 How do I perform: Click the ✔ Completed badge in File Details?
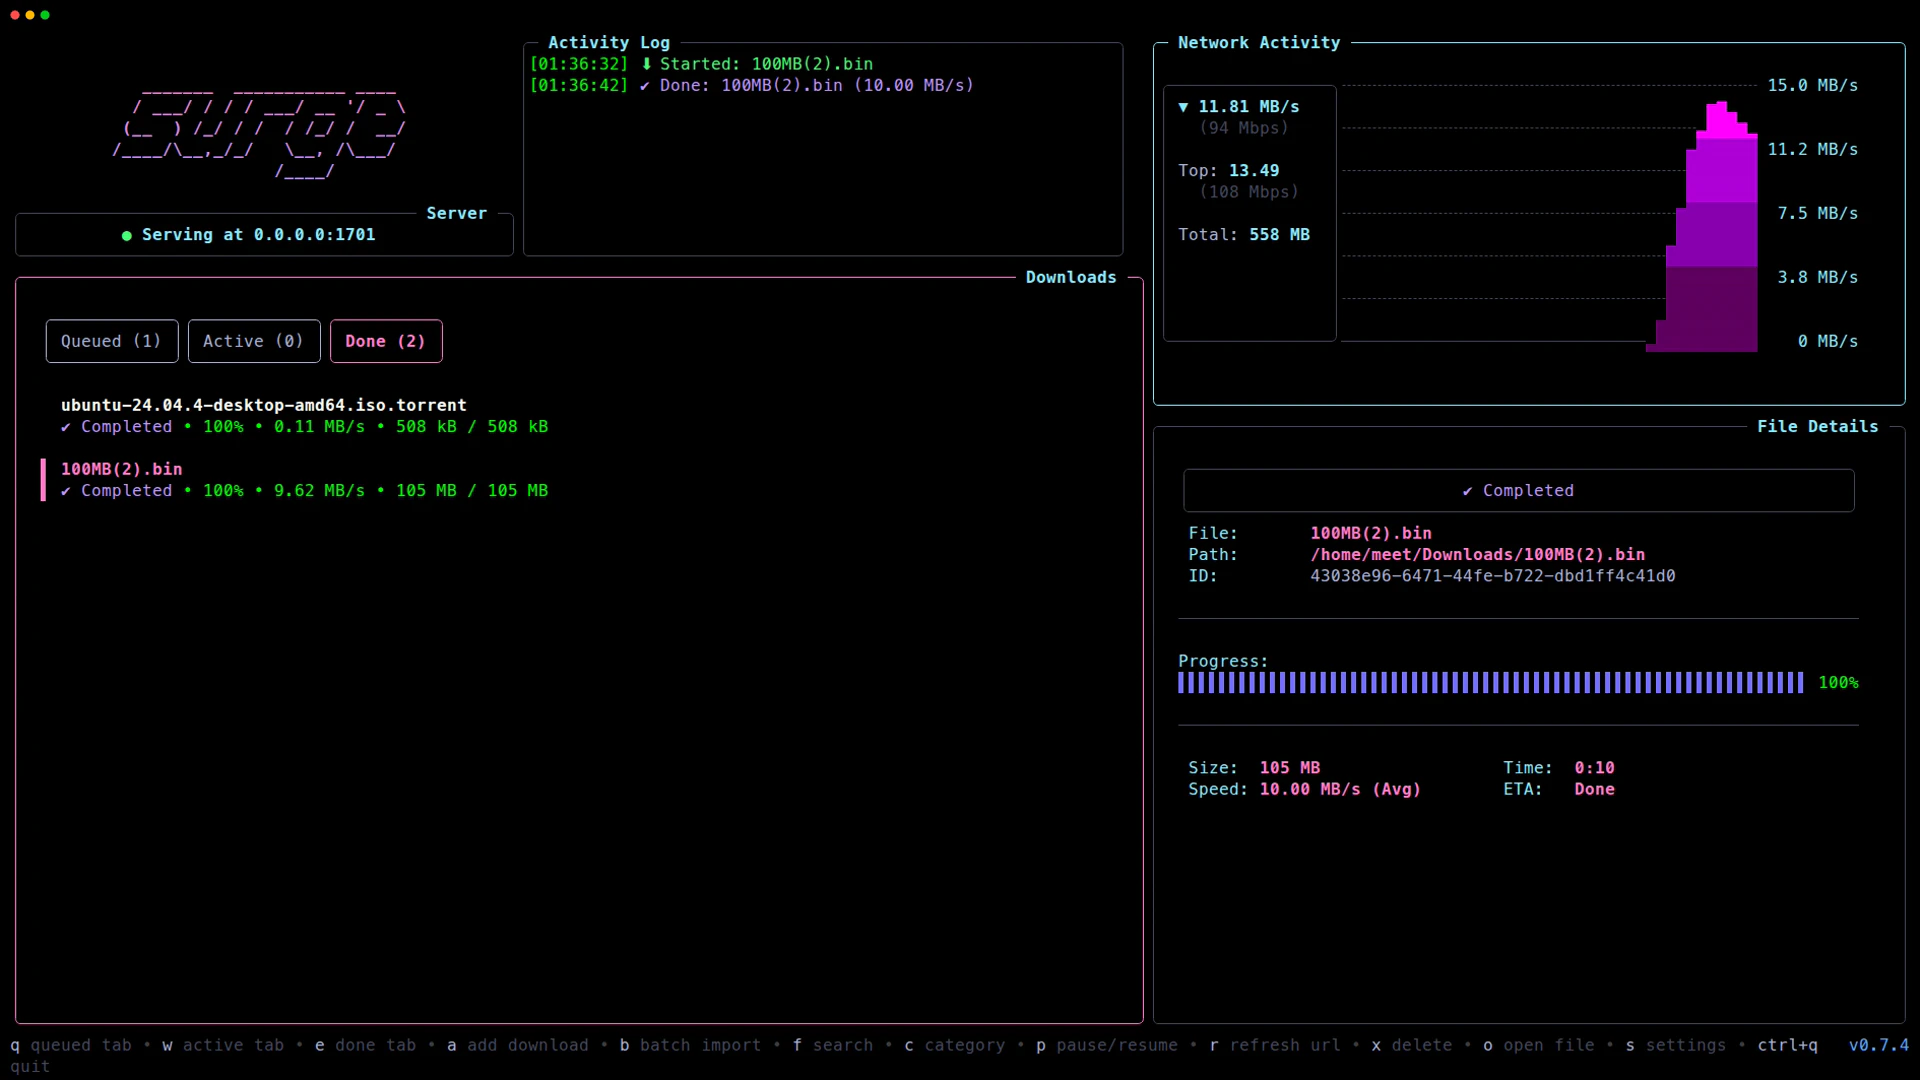pos(1518,490)
